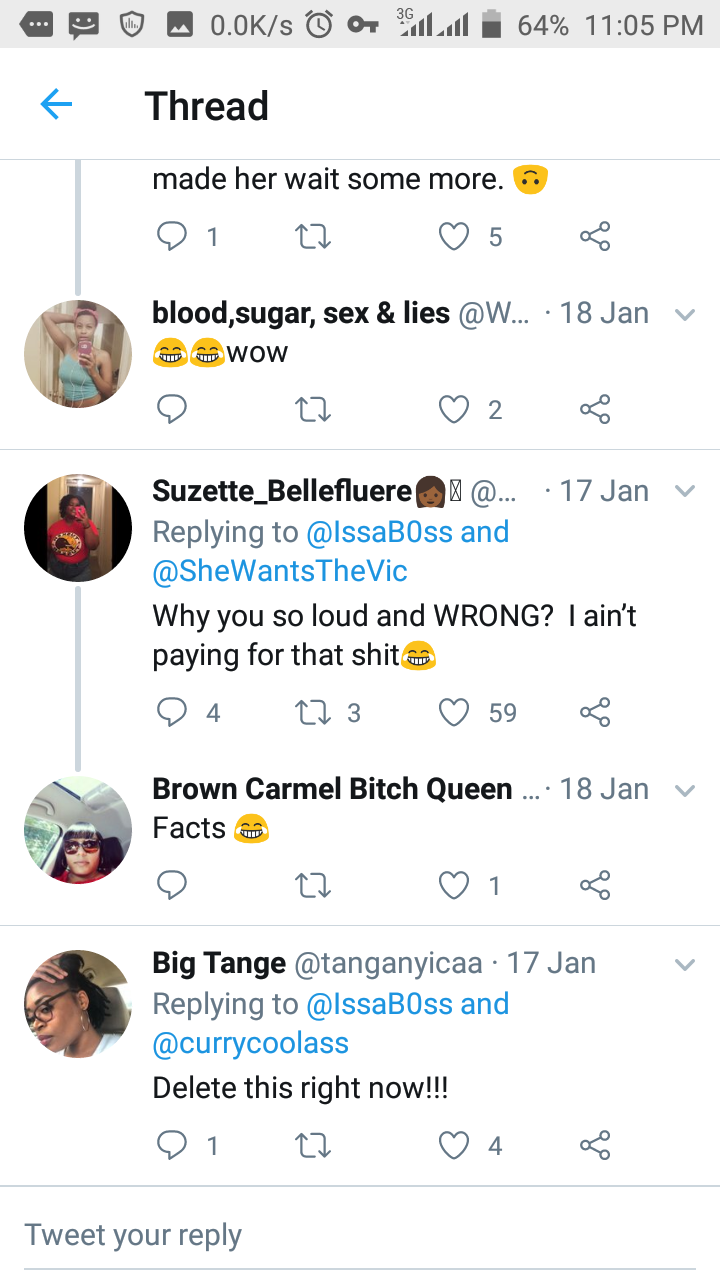
Task: Retweet the 'Facts' tweet
Action: (x=314, y=885)
